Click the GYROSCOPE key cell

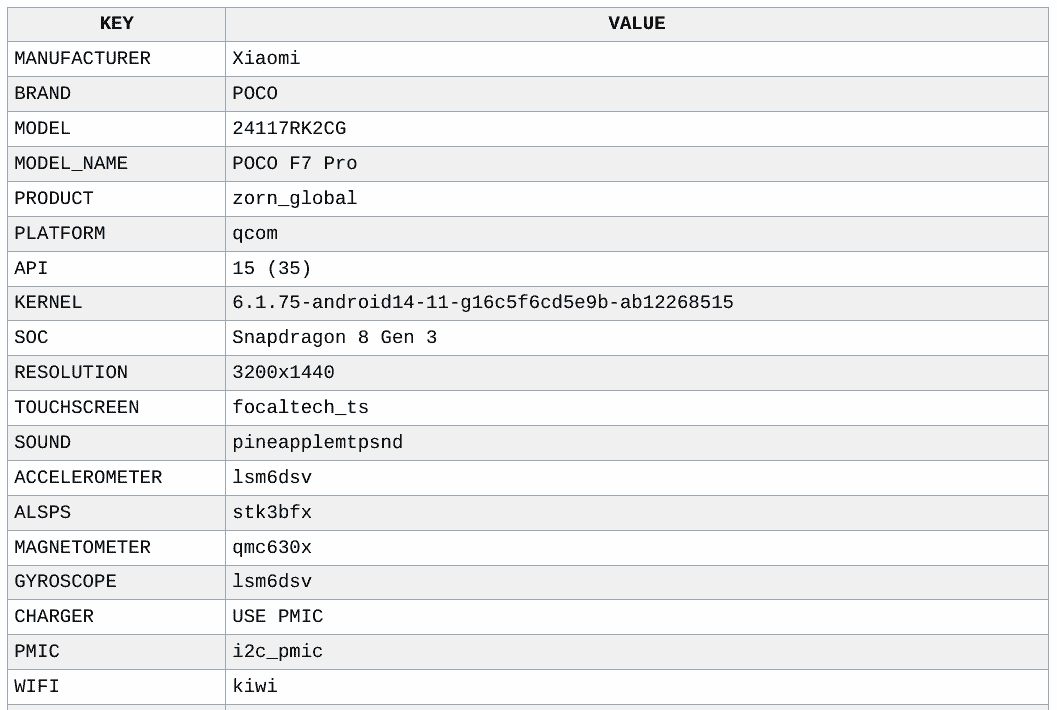65,582
